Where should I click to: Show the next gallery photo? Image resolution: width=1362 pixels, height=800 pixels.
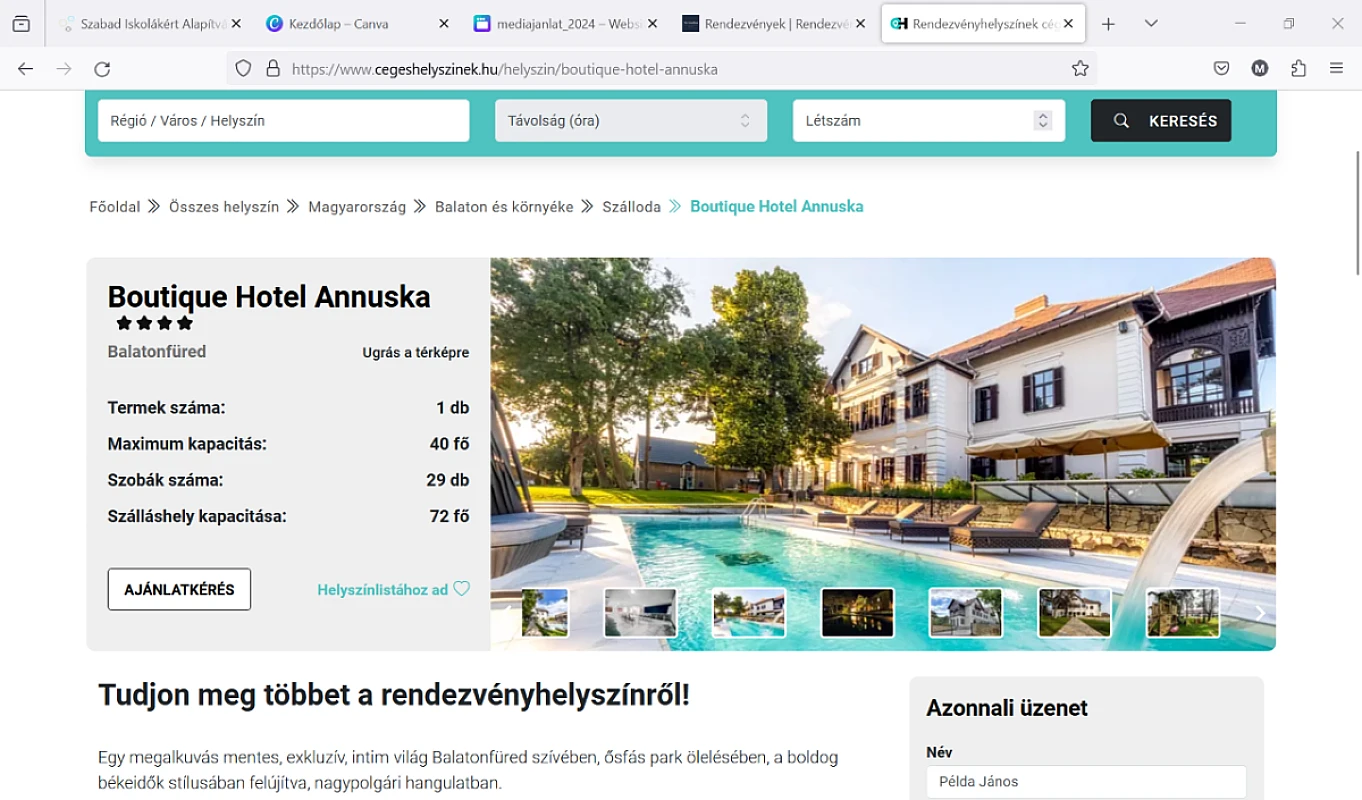1260,613
